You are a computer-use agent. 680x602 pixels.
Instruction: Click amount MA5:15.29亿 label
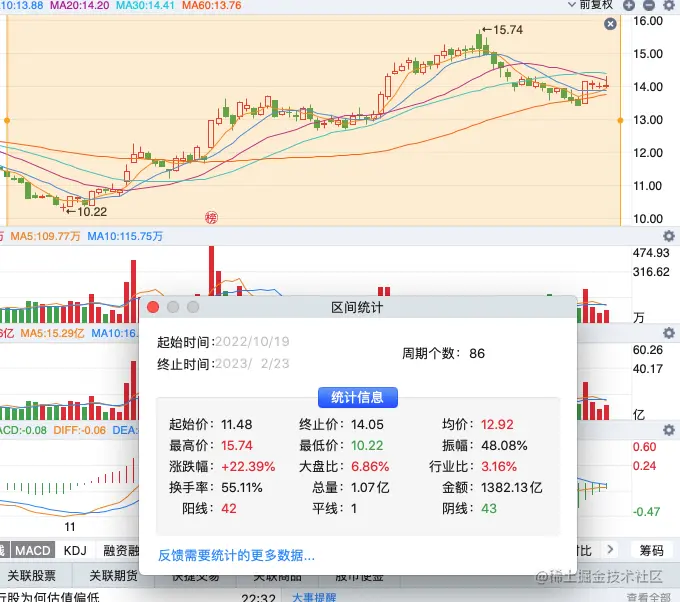52,333
